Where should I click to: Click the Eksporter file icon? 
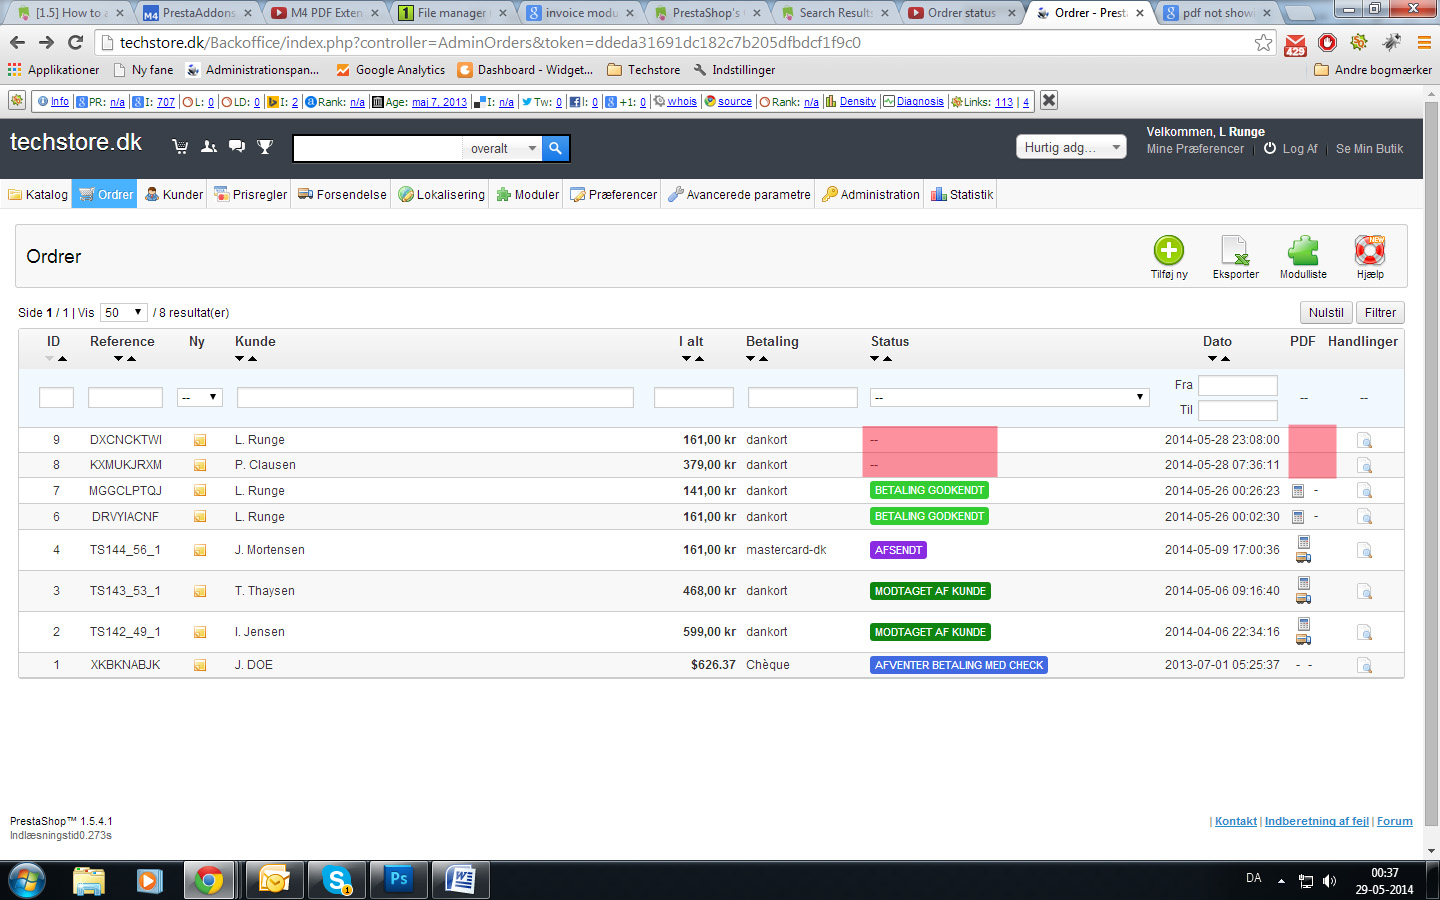point(1235,250)
